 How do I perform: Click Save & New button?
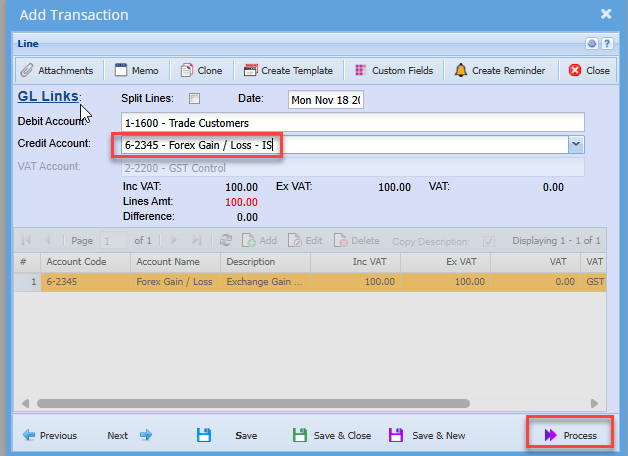[427, 435]
